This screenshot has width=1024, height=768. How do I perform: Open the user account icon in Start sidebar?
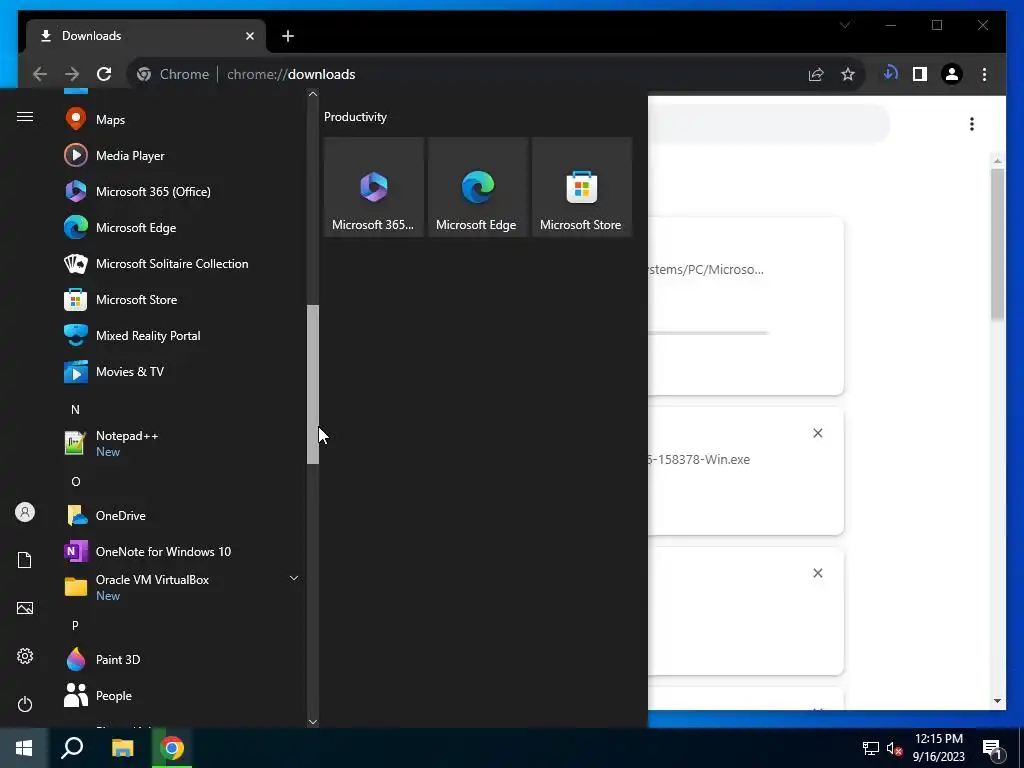click(x=25, y=512)
